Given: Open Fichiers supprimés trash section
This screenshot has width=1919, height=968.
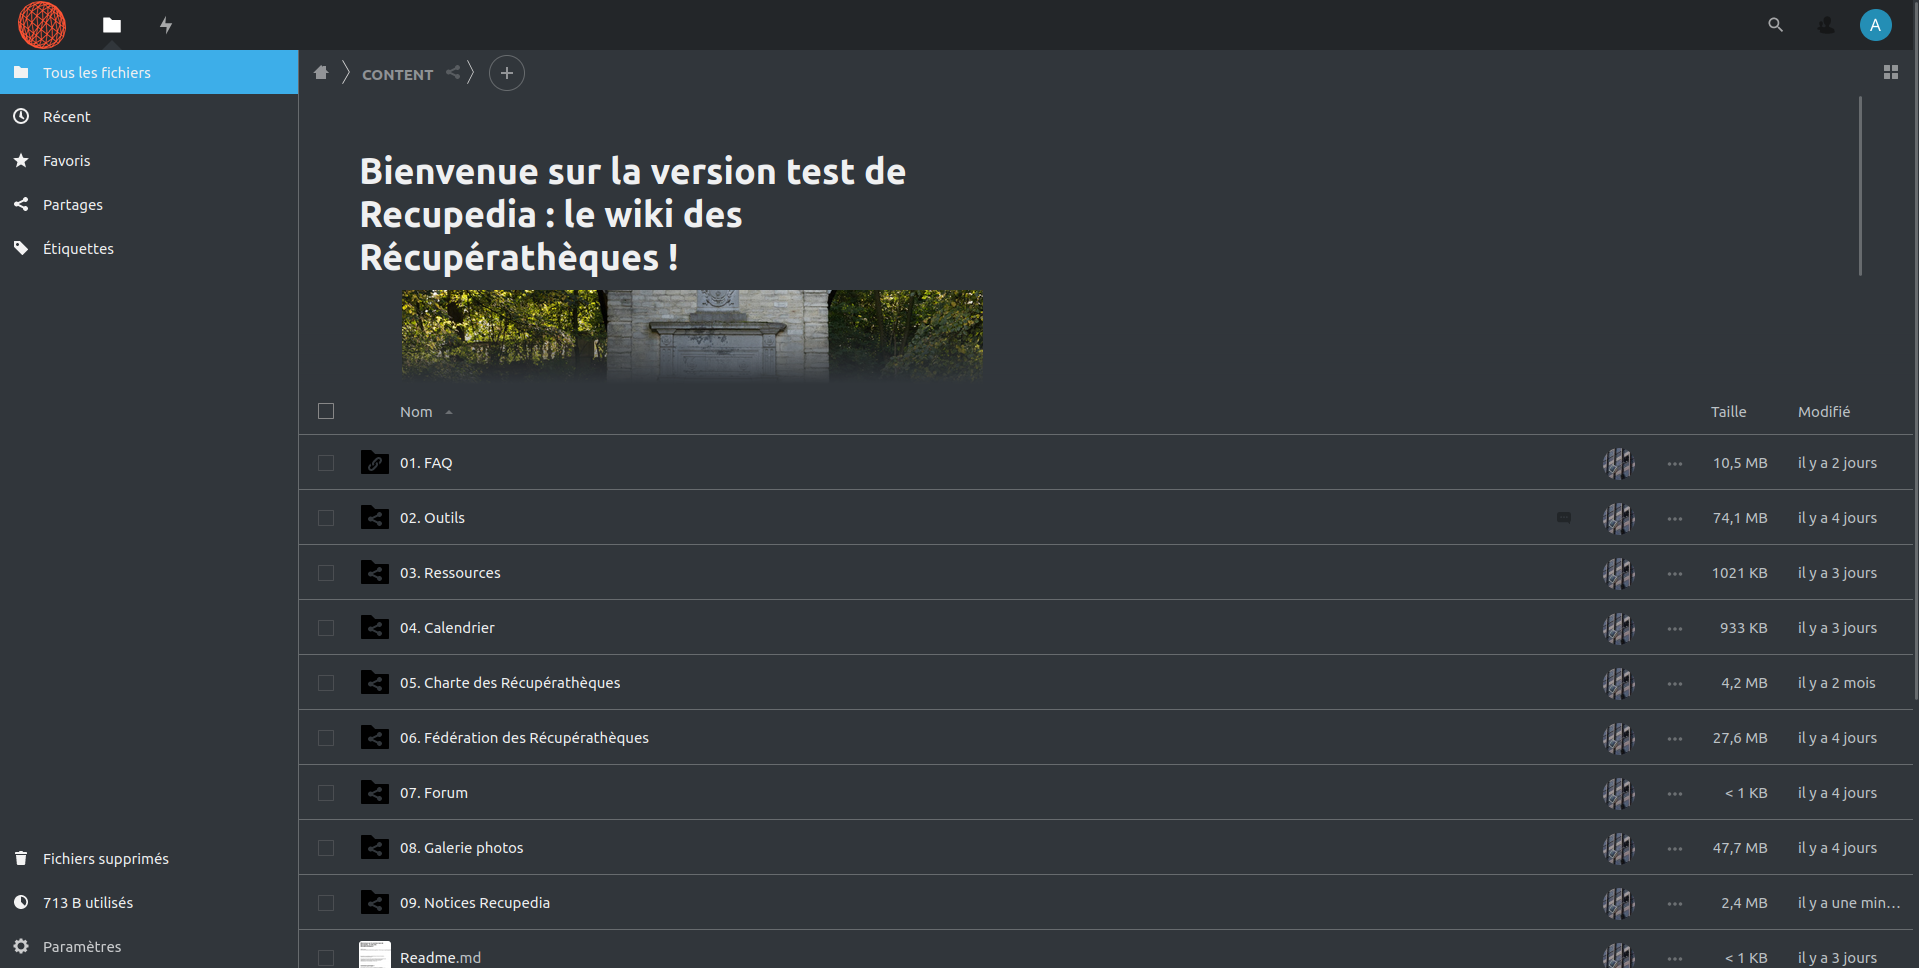Looking at the screenshot, I should pyautogui.click(x=105, y=859).
